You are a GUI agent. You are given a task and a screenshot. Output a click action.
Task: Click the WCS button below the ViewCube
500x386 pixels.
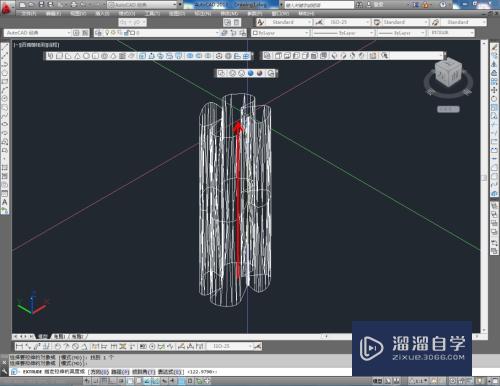point(448,109)
